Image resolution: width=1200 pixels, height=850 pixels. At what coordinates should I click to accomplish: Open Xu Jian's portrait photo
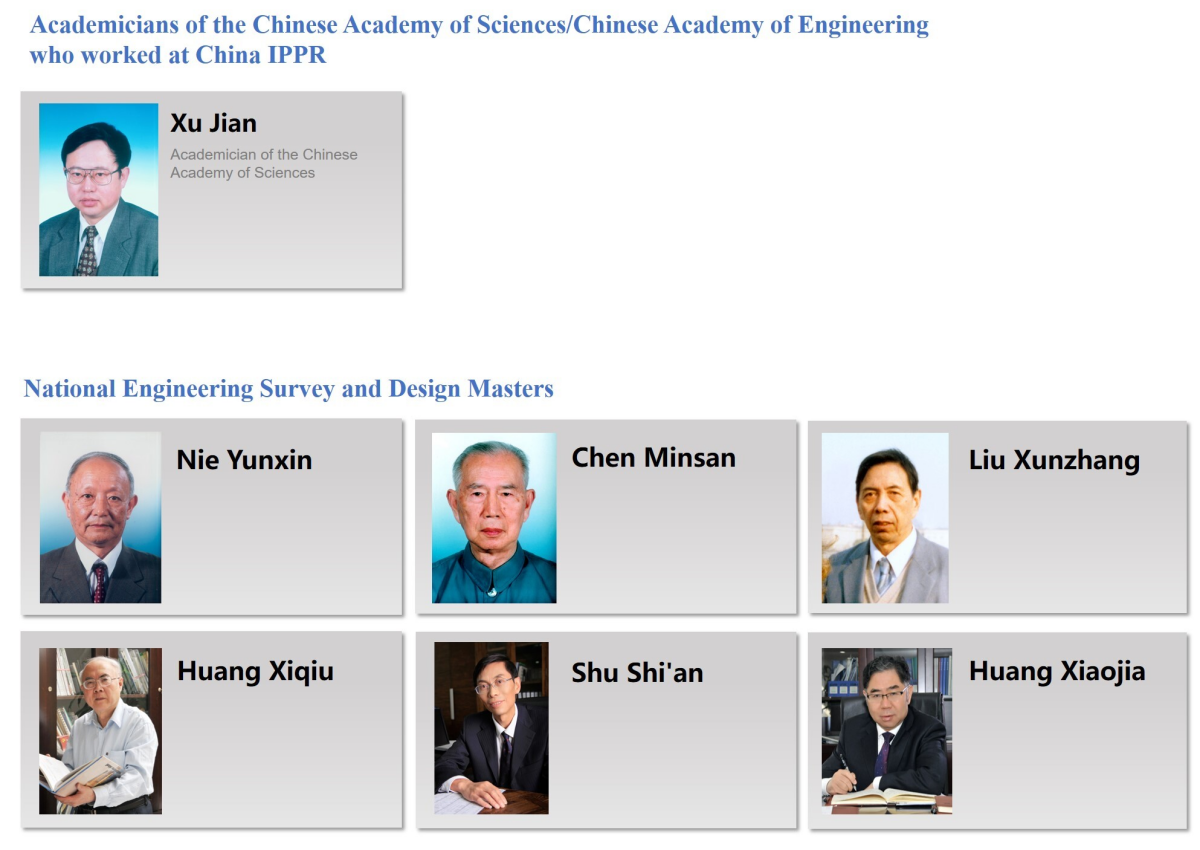(98, 190)
